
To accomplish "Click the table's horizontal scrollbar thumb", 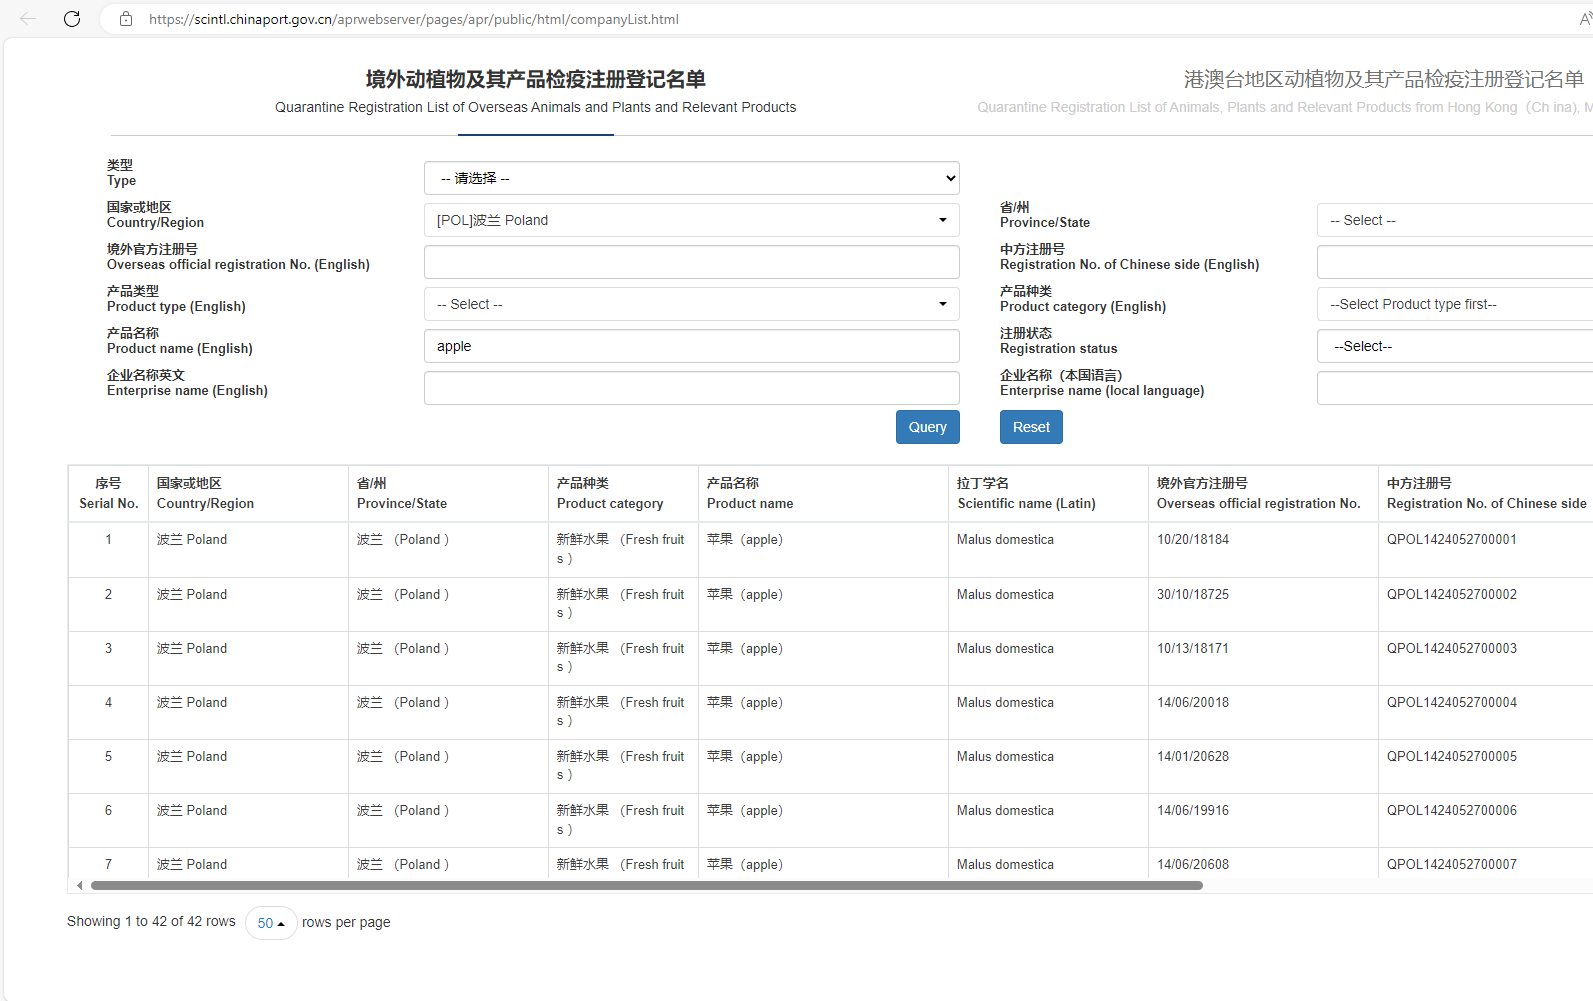I will pos(646,885).
